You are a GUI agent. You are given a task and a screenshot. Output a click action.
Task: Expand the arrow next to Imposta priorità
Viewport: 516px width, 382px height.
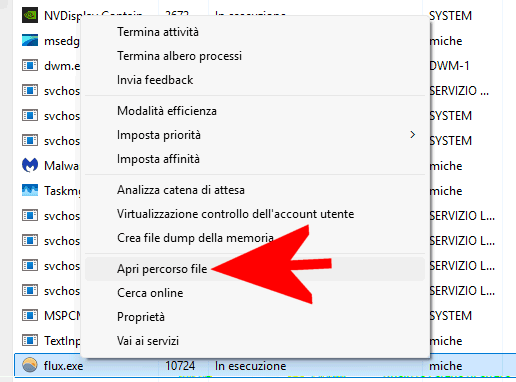(x=413, y=135)
